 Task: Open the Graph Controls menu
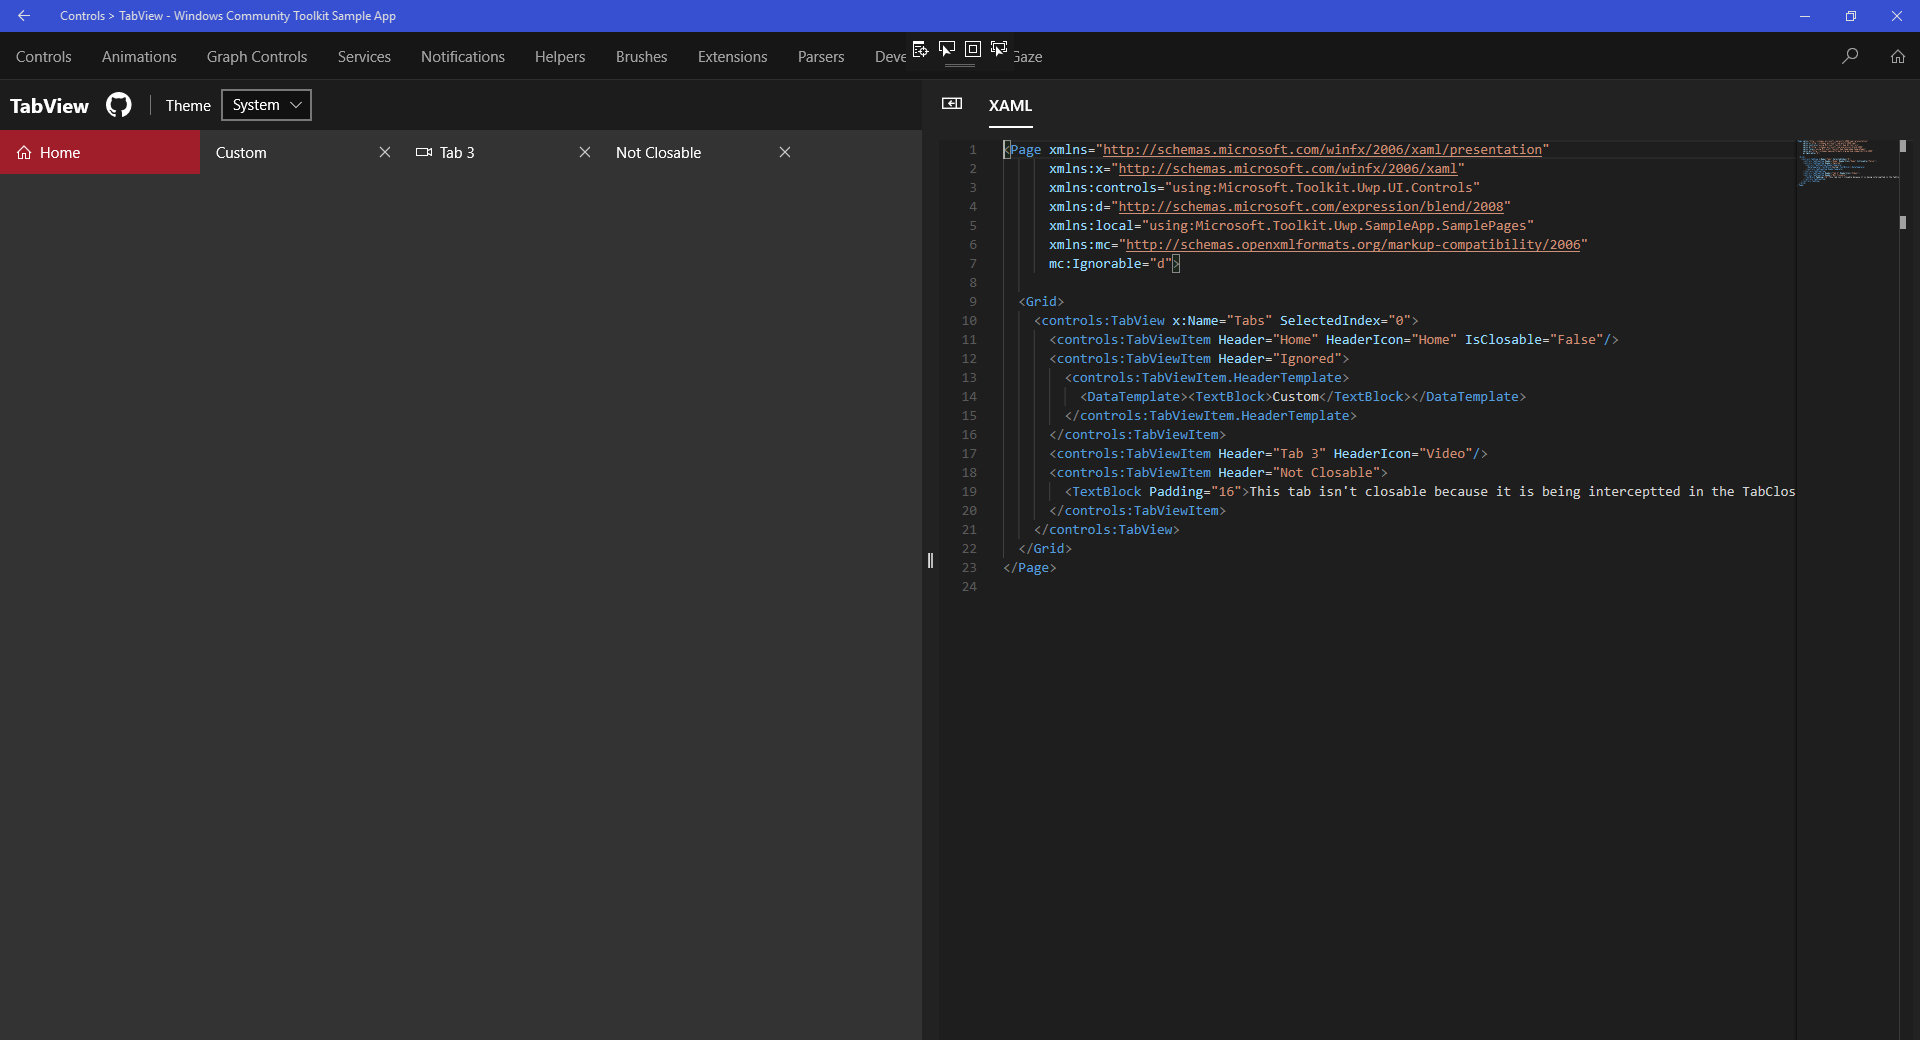(256, 57)
